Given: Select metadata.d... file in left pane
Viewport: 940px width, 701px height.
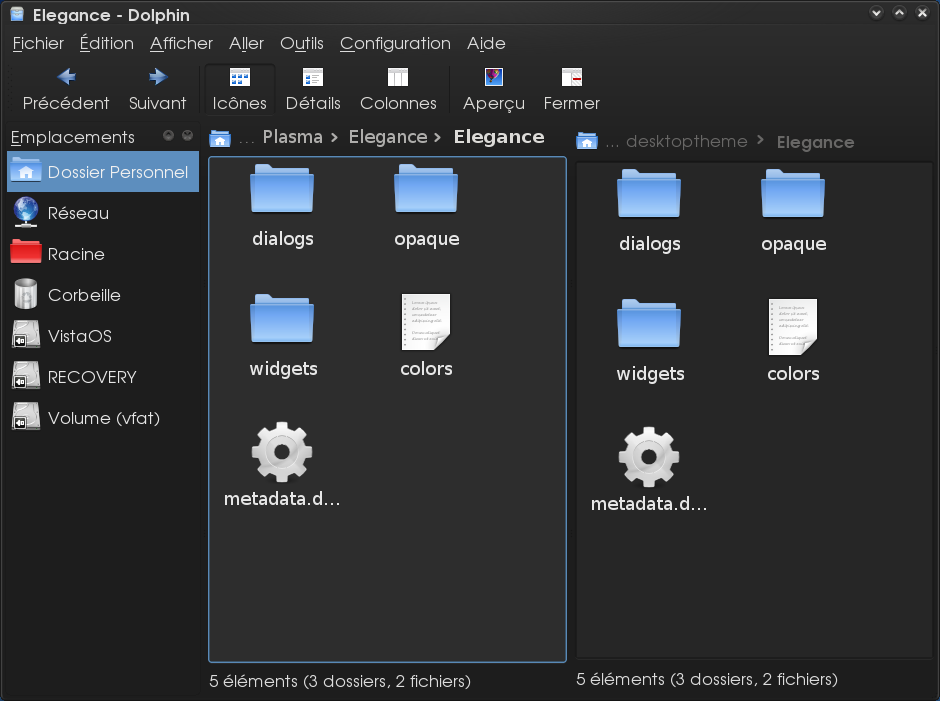Looking at the screenshot, I should point(282,465).
